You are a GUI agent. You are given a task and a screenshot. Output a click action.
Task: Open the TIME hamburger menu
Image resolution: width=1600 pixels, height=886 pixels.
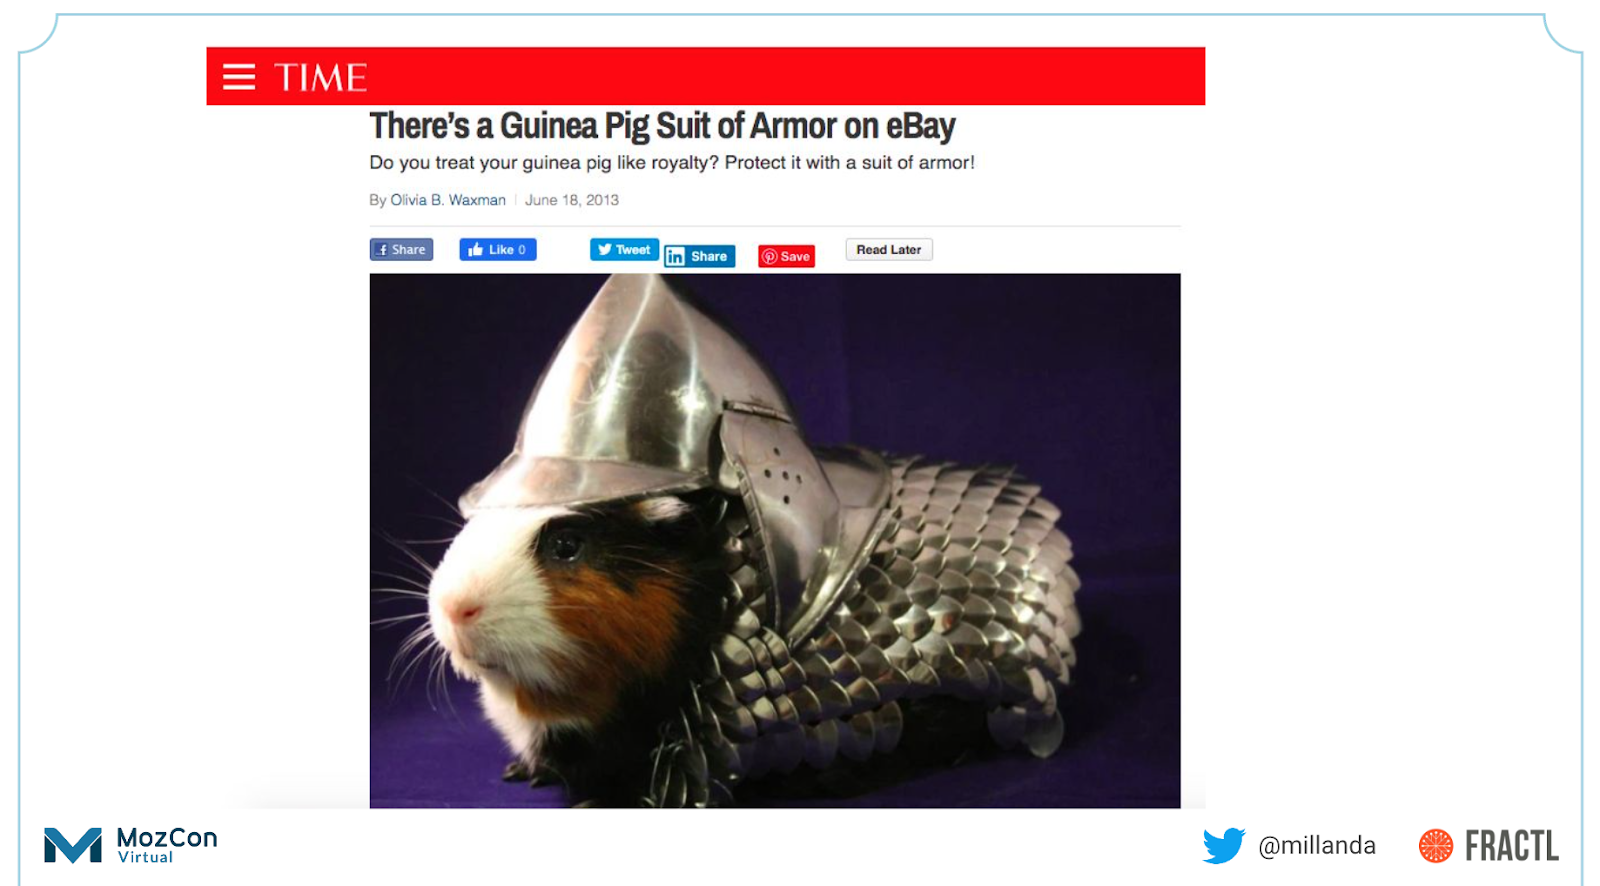pyautogui.click(x=239, y=77)
